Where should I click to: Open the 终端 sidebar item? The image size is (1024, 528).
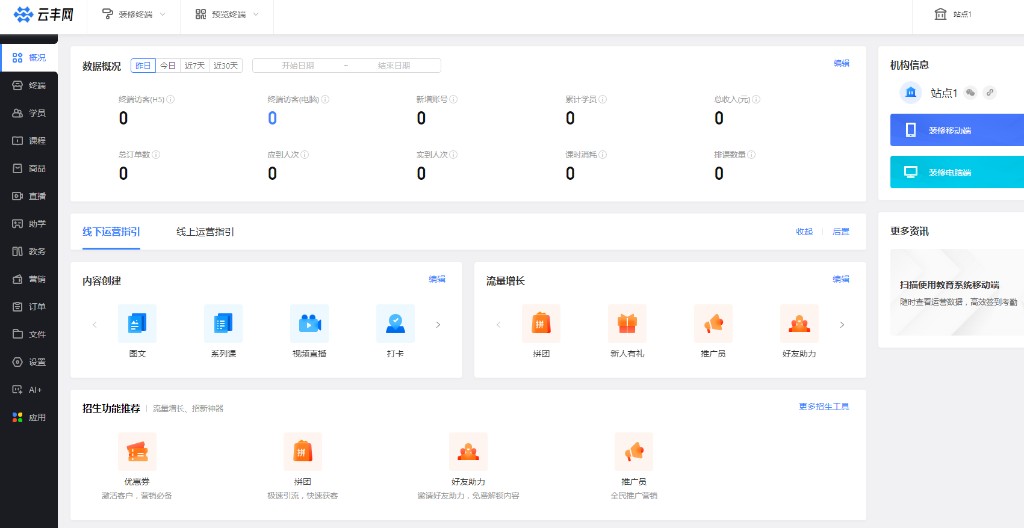[29, 86]
